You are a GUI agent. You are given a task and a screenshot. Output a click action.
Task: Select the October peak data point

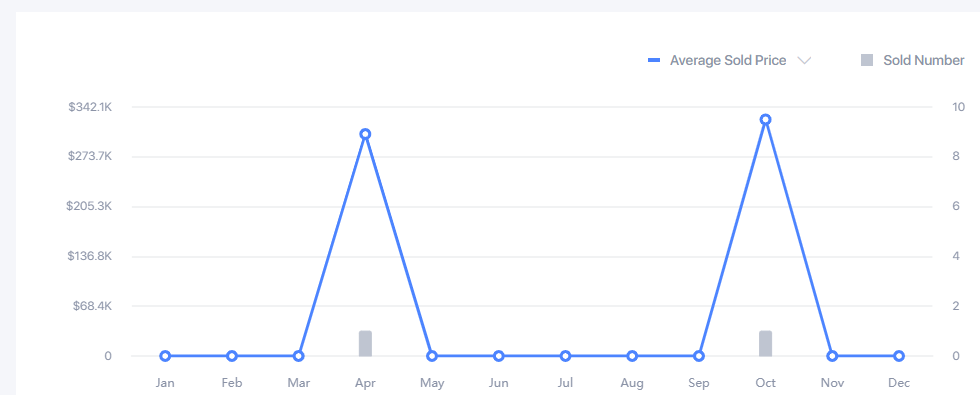[766, 119]
